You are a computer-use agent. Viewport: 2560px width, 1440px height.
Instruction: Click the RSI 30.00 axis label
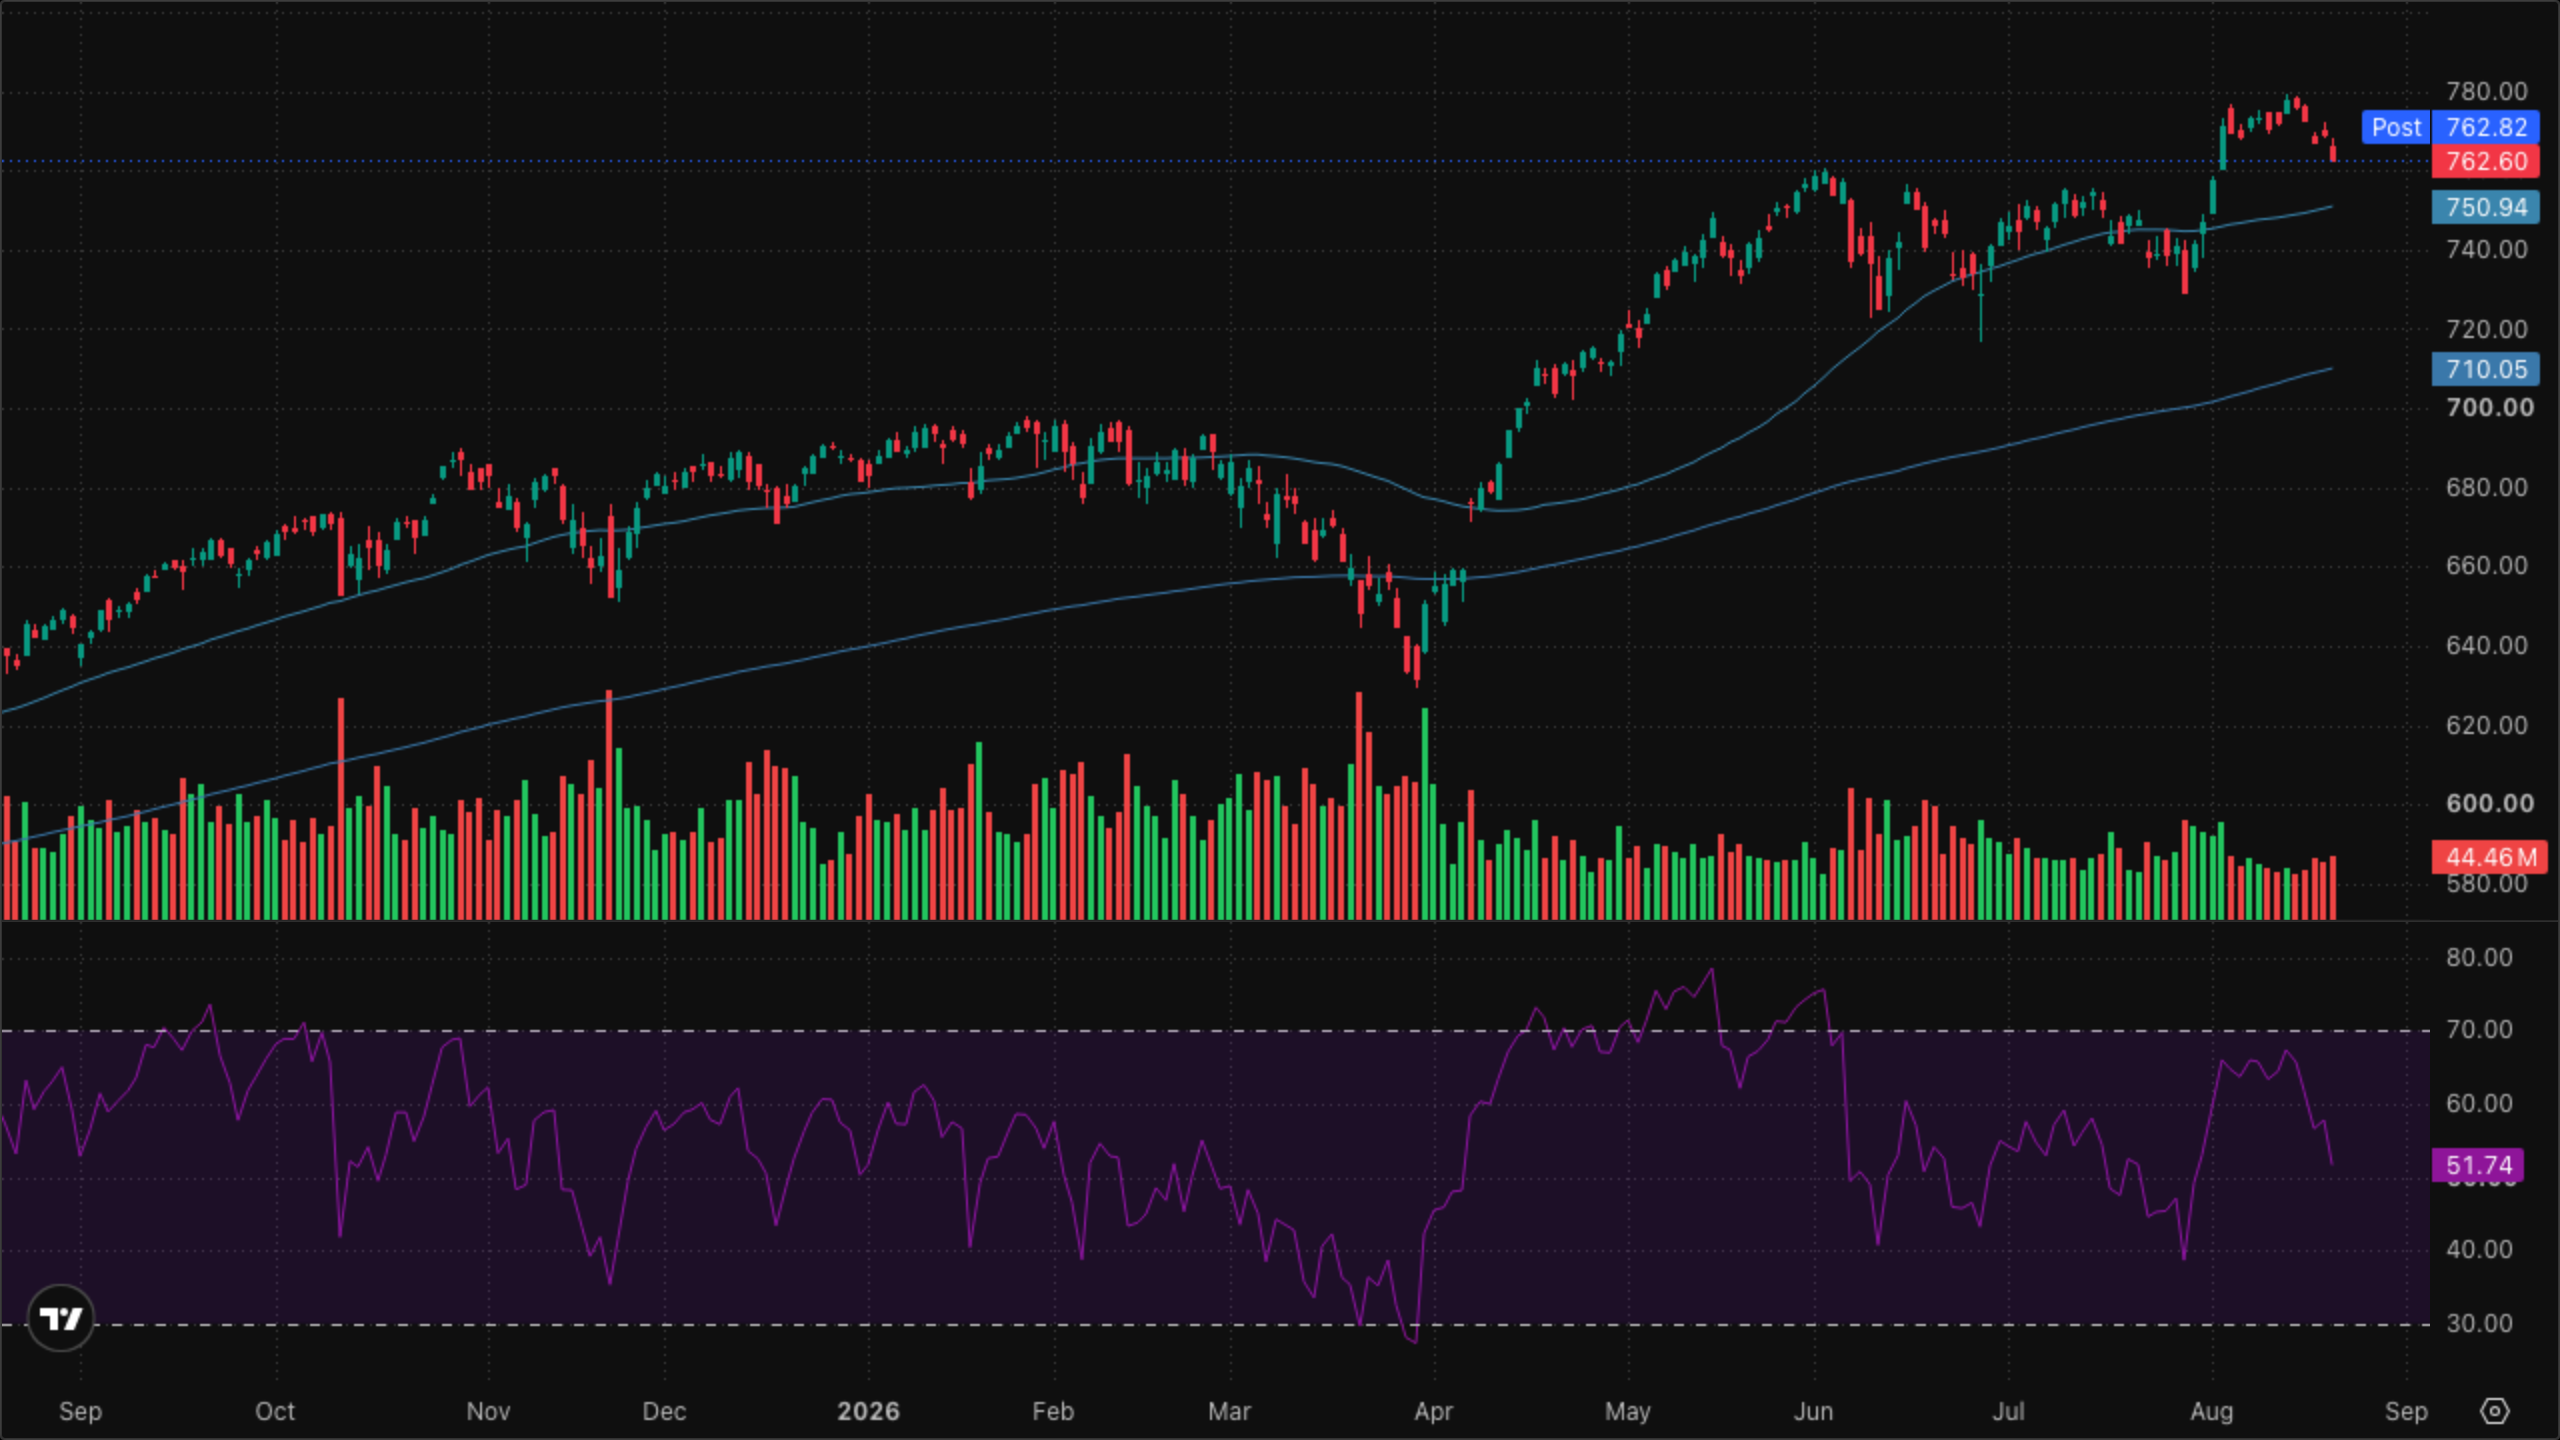2479,1323
